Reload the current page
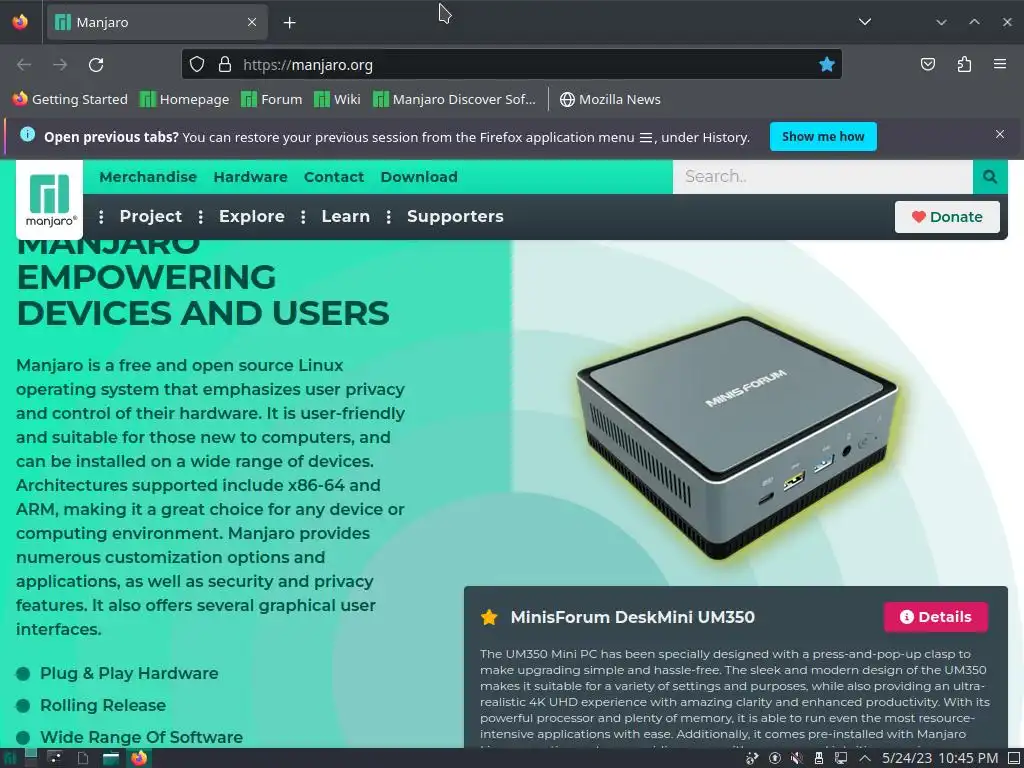This screenshot has height=768, width=1024. click(x=96, y=65)
